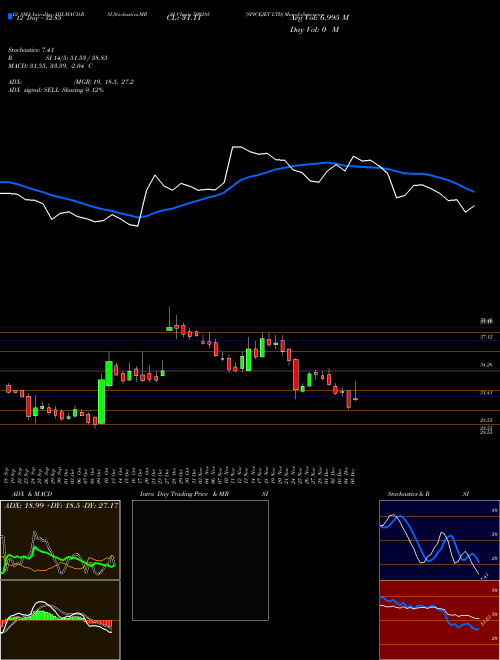Click the blue 12 Day SMA legend square

tap(10, 16)
